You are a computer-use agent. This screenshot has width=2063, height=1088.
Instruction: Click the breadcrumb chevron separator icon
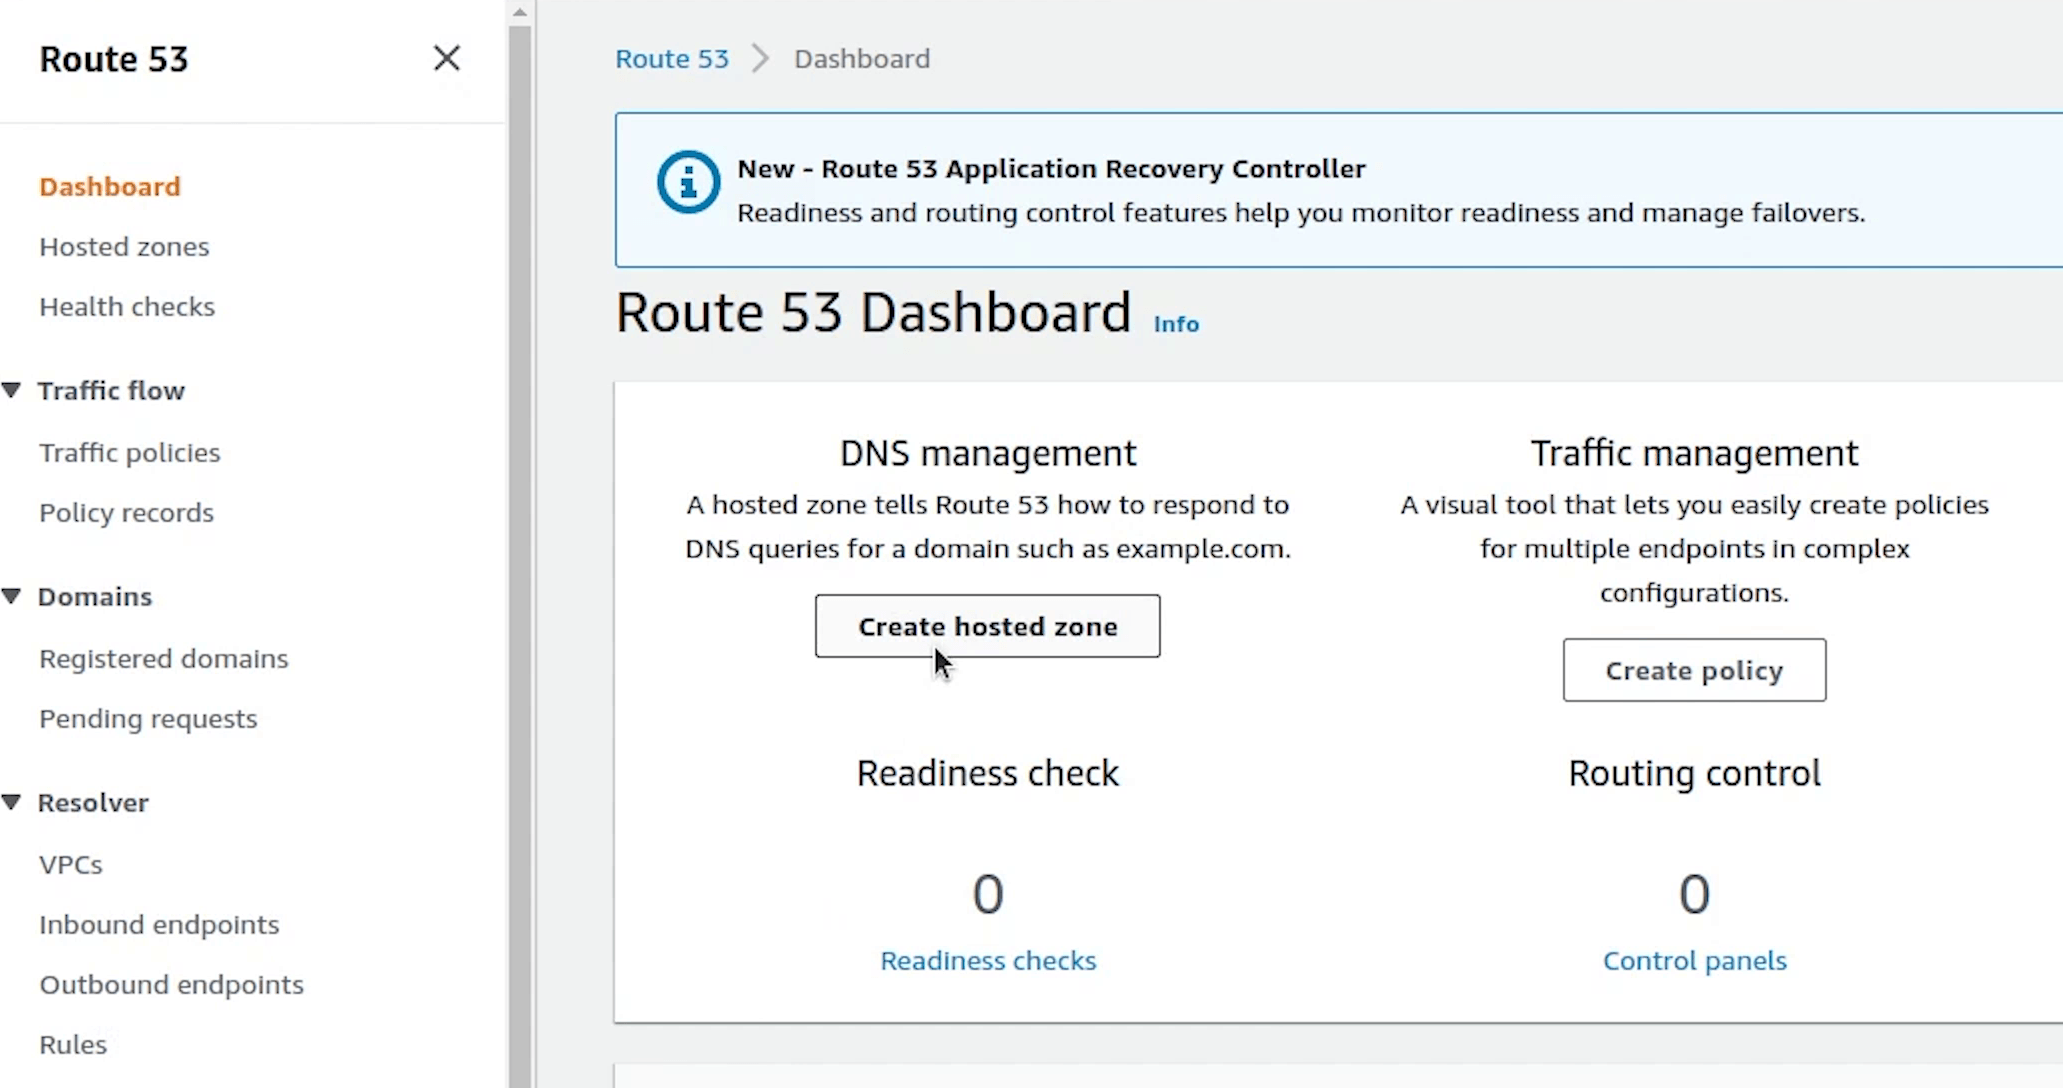coord(761,59)
